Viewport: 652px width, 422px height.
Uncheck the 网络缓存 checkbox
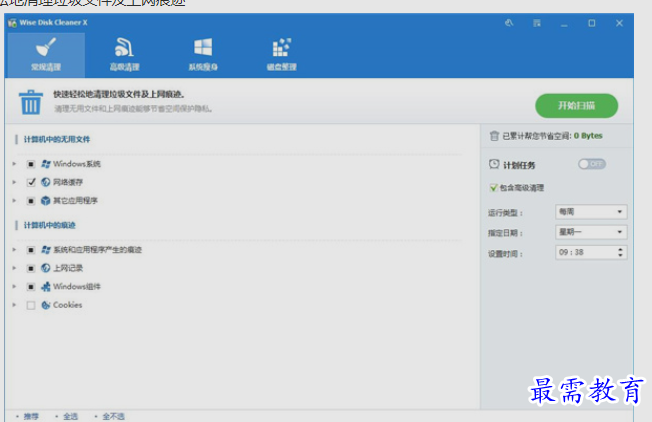click(x=31, y=182)
